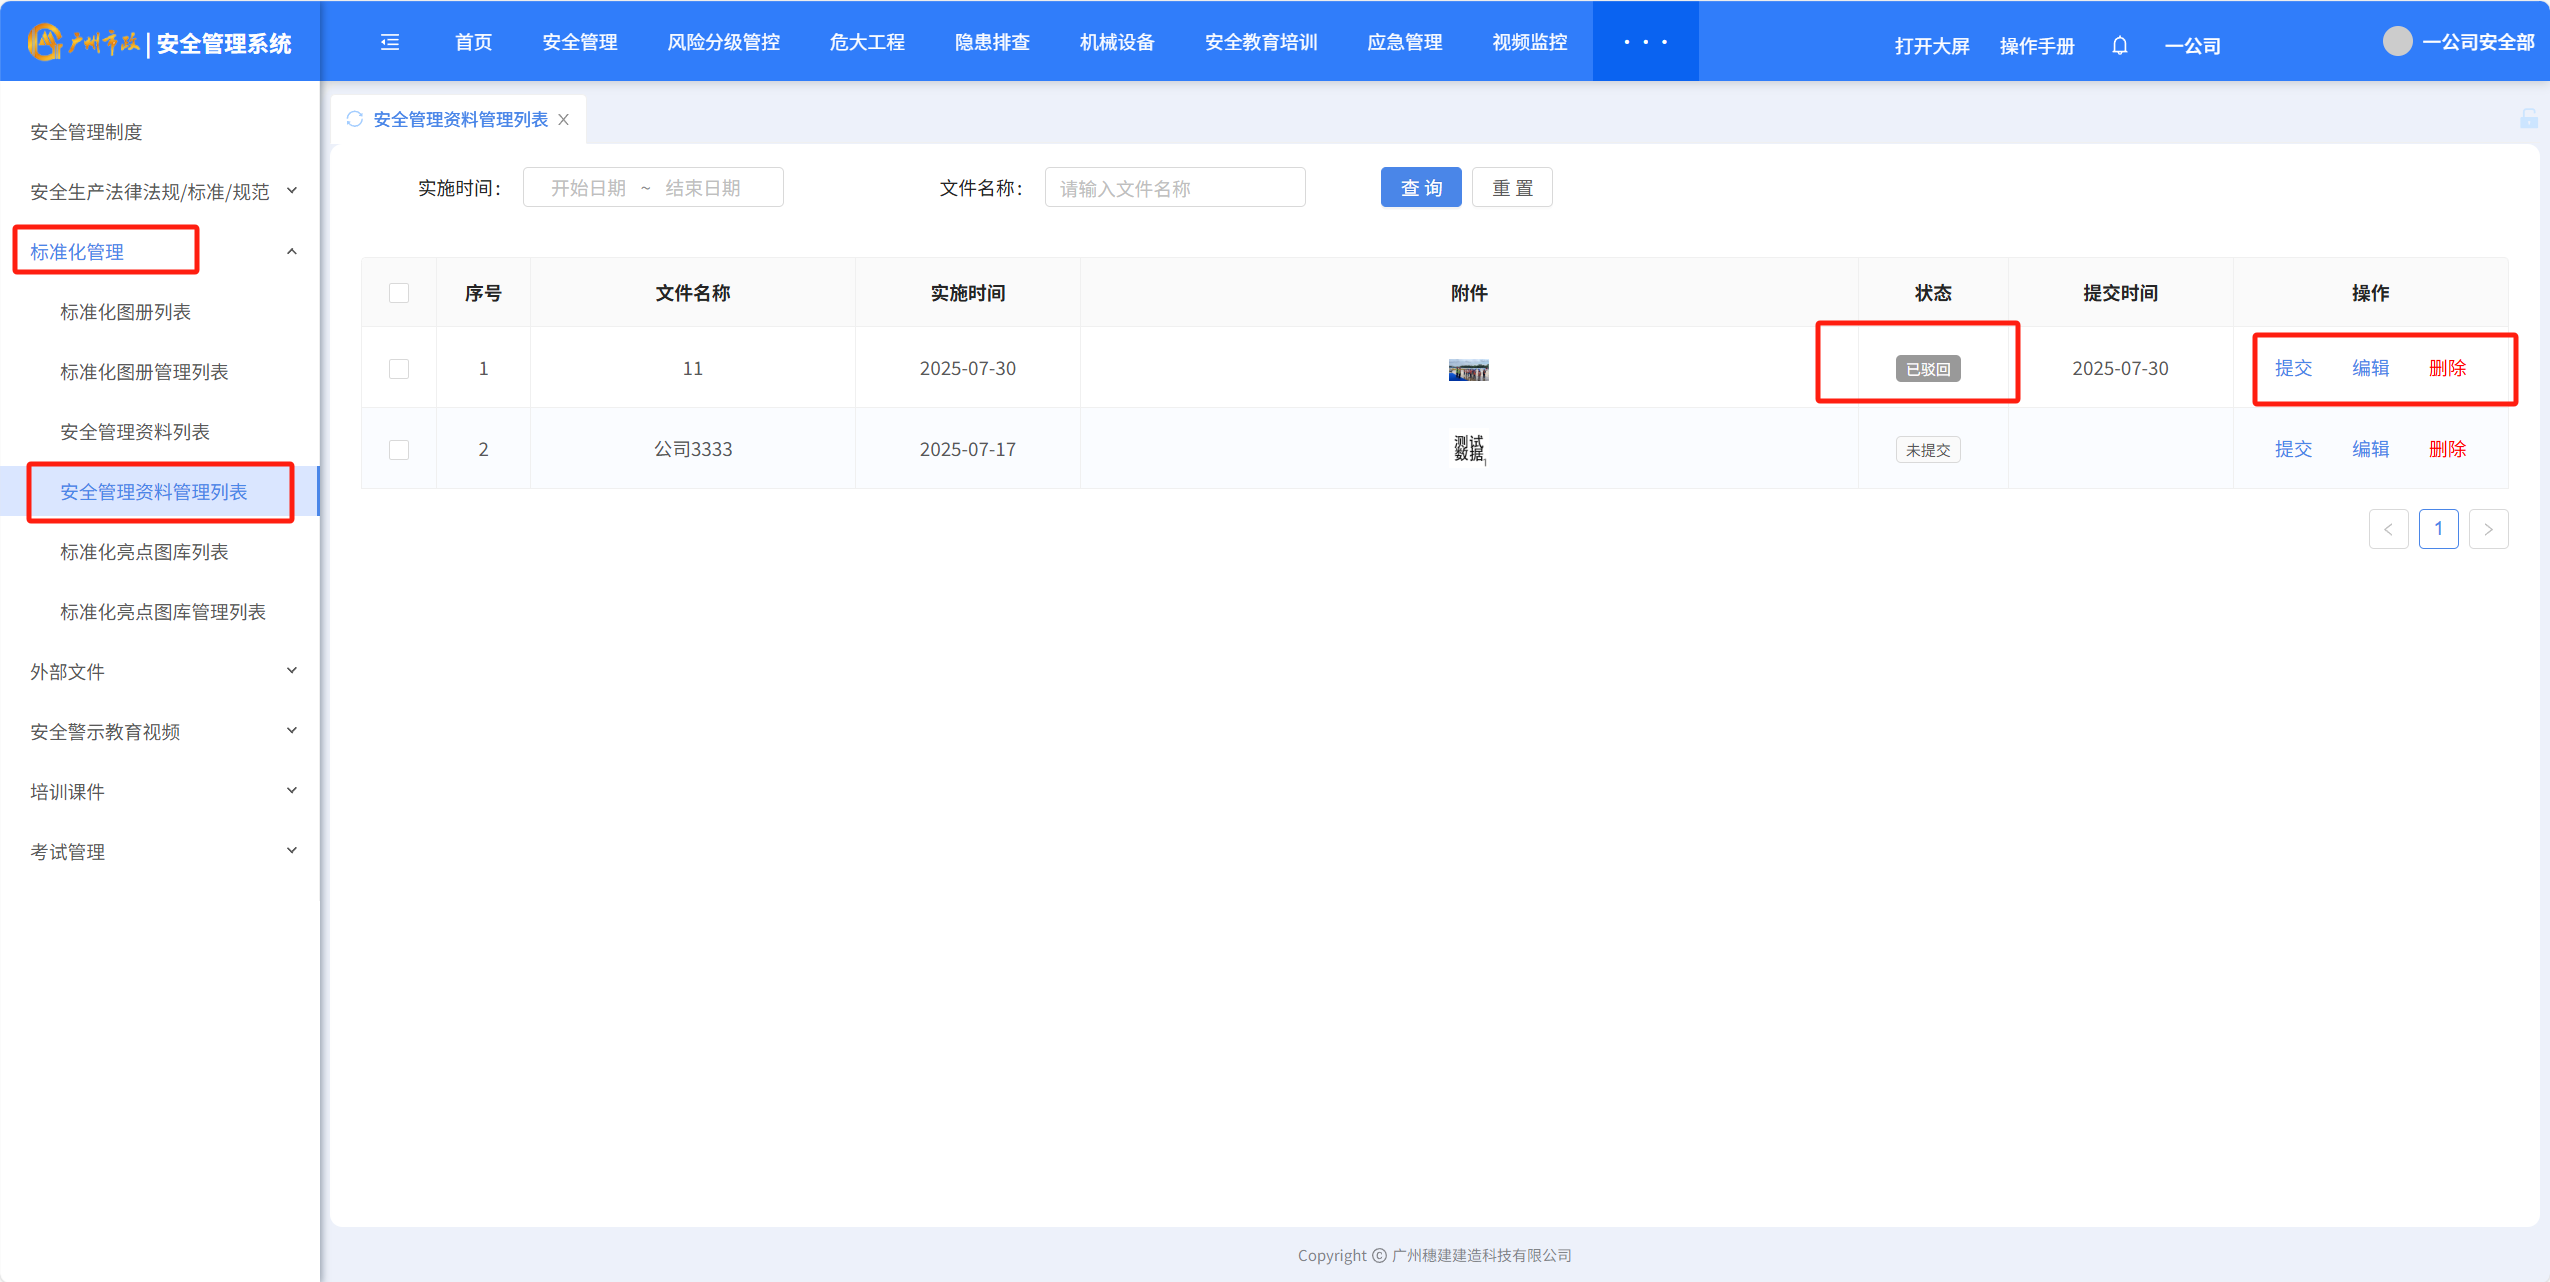The height and width of the screenshot is (1282, 2550).
Task: Go to previous page arrow
Action: click(x=2388, y=529)
